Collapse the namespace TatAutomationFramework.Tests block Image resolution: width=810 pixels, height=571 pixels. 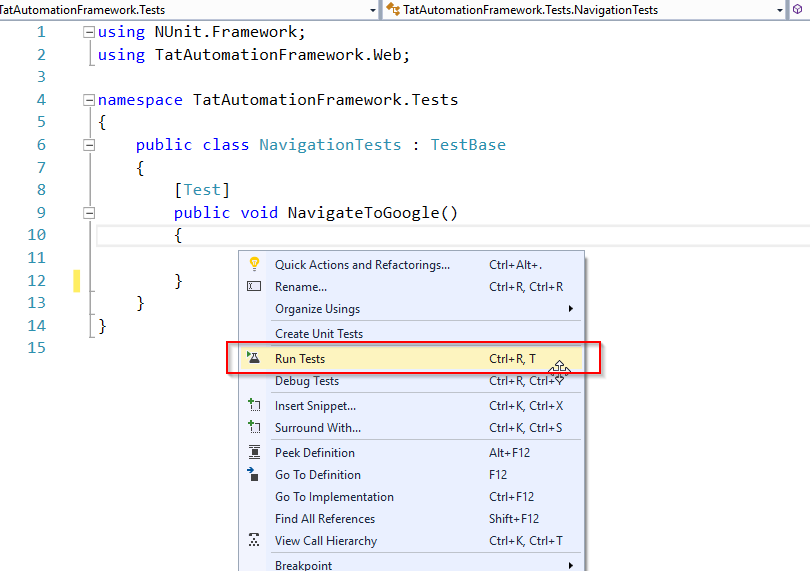(x=89, y=100)
